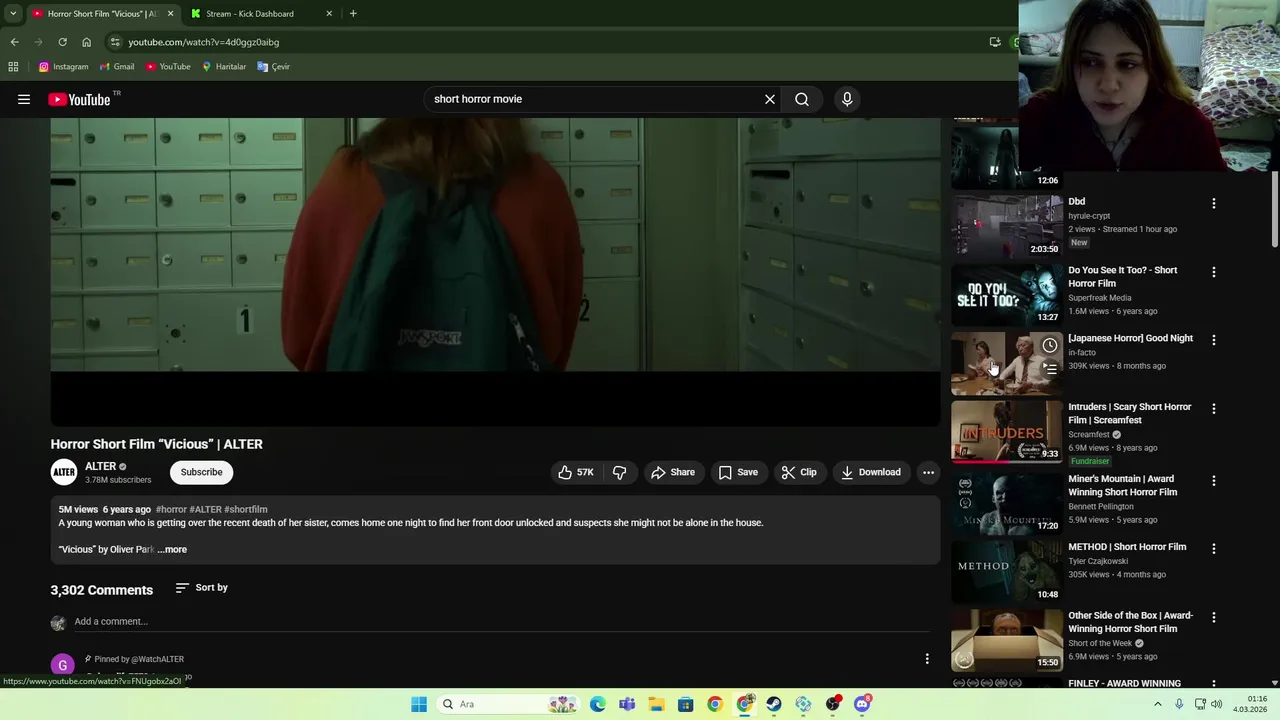
Task: Reload the current page
Action: tap(62, 42)
